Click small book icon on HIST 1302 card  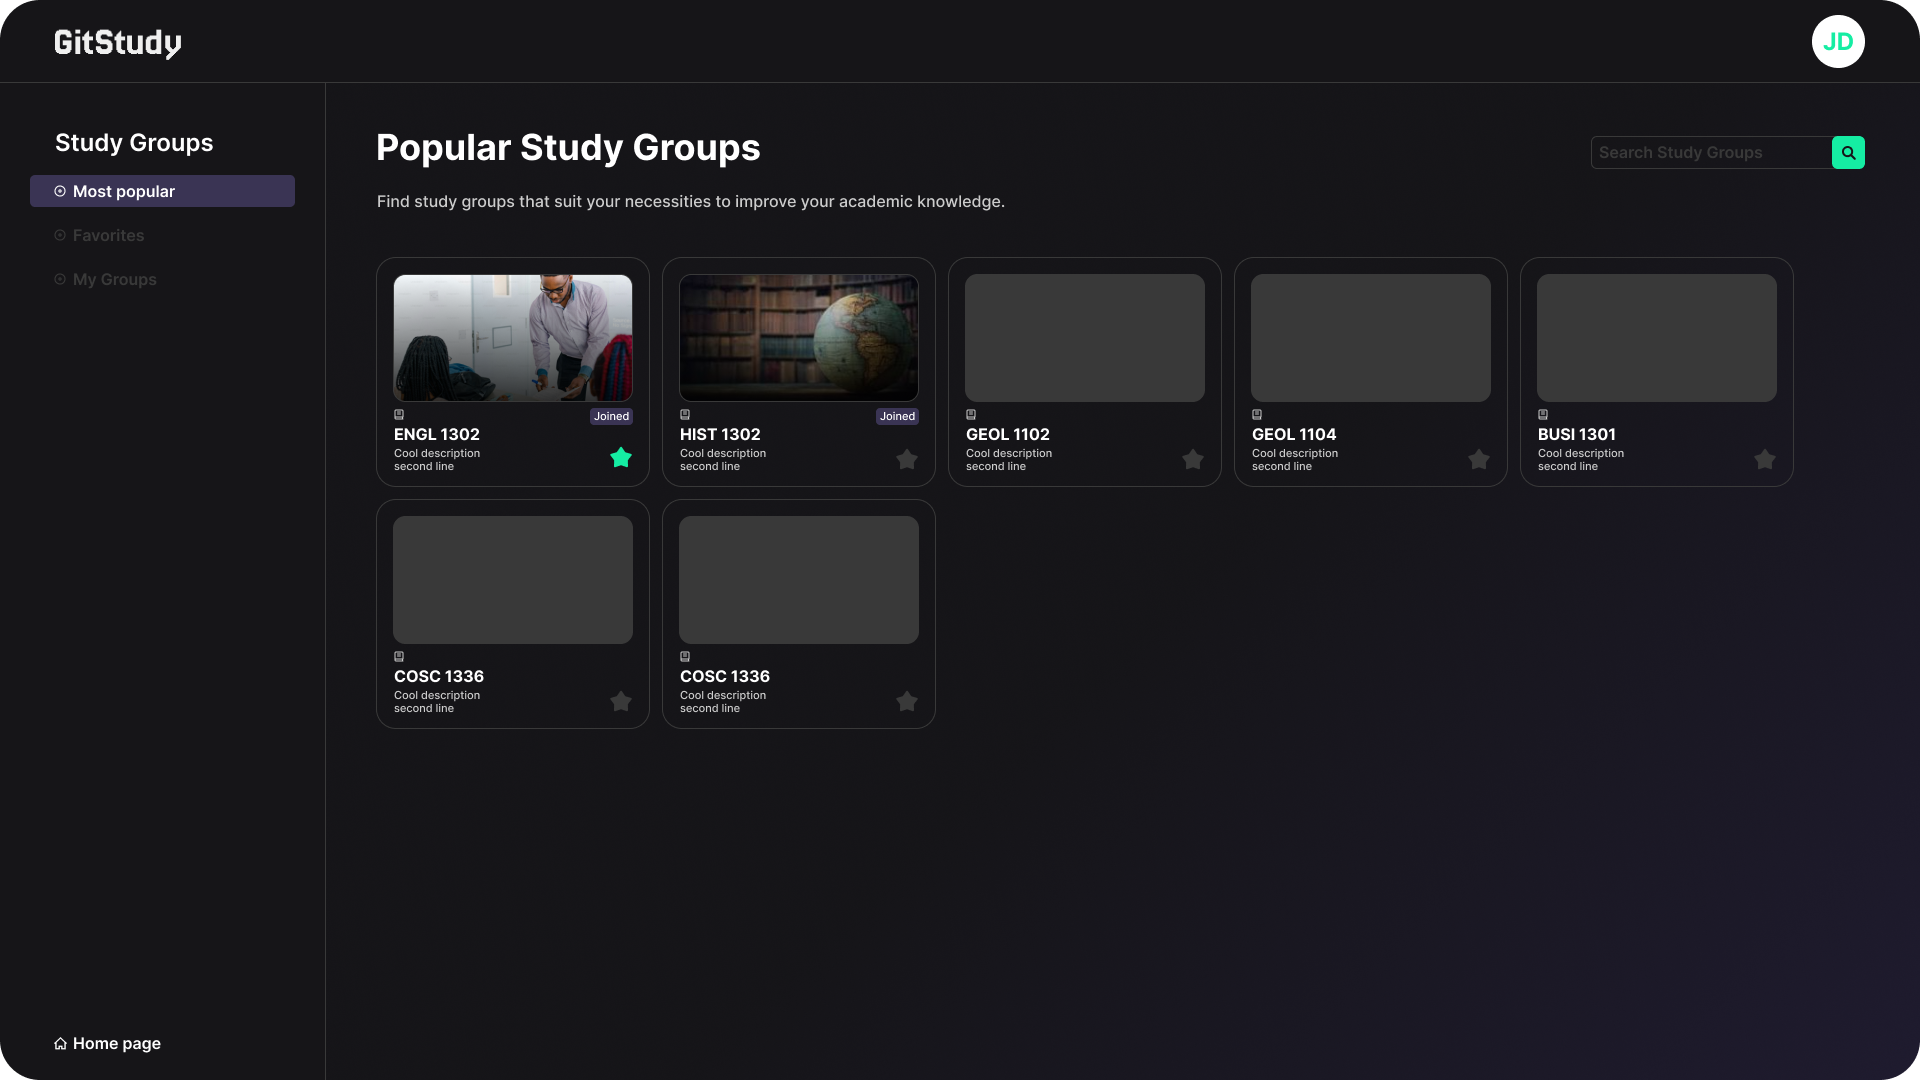[685, 414]
